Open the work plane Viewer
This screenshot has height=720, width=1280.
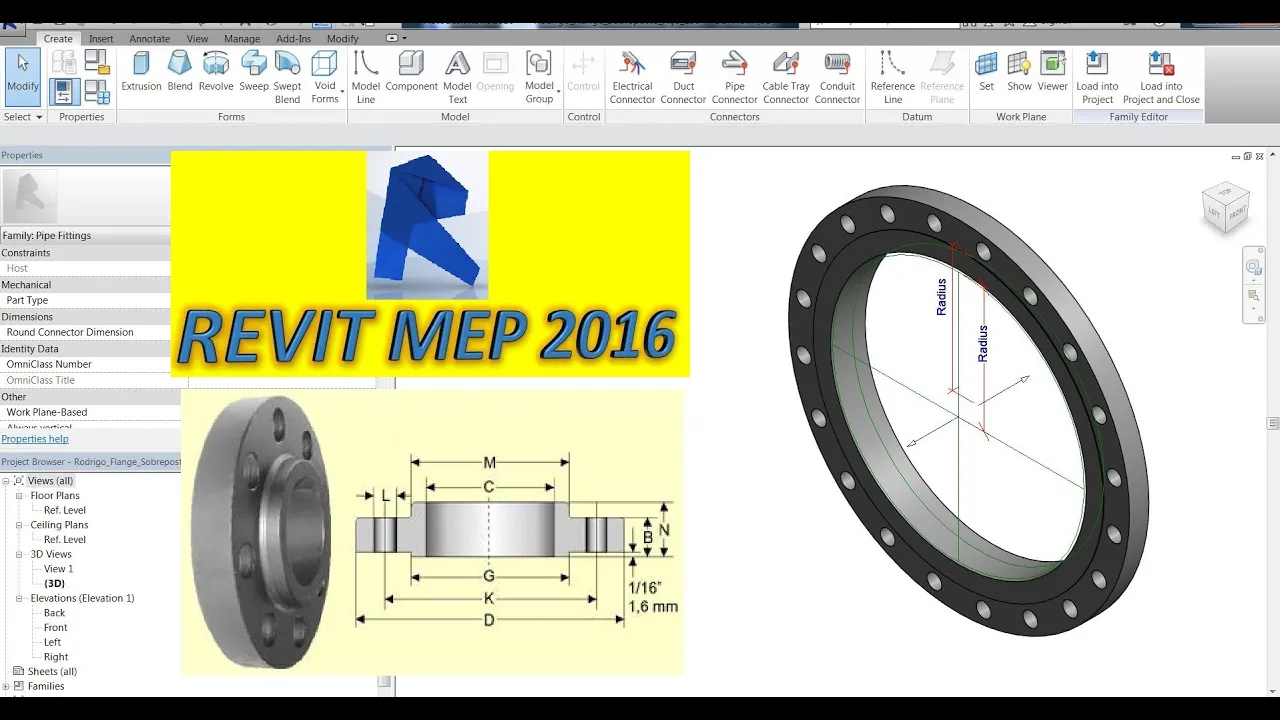pyautogui.click(x=1052, y=74)
